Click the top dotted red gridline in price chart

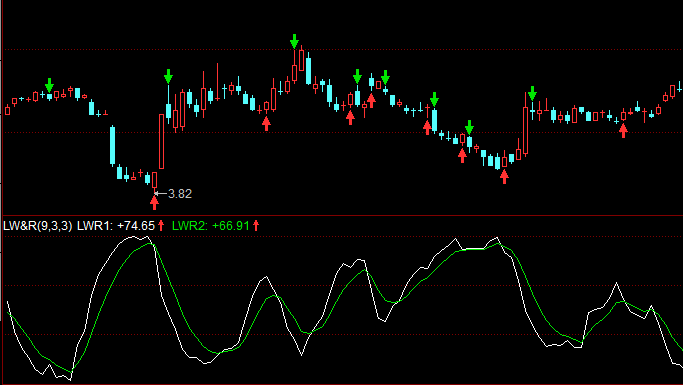point(342,50)
